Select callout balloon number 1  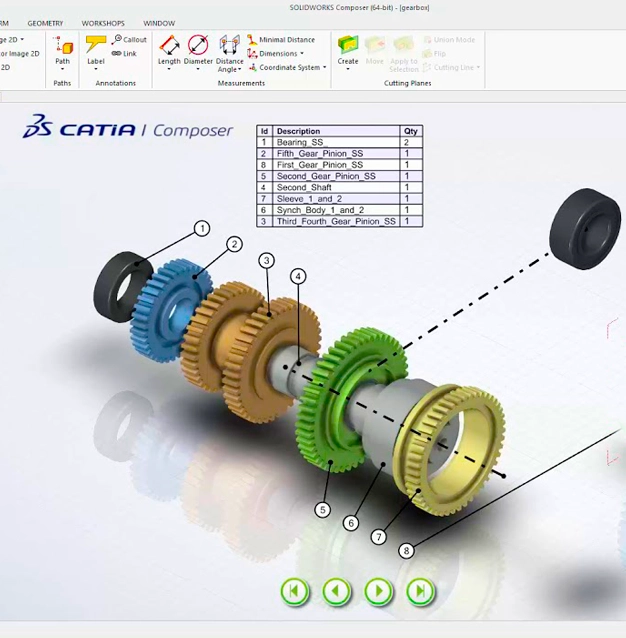tap(202, 229)
